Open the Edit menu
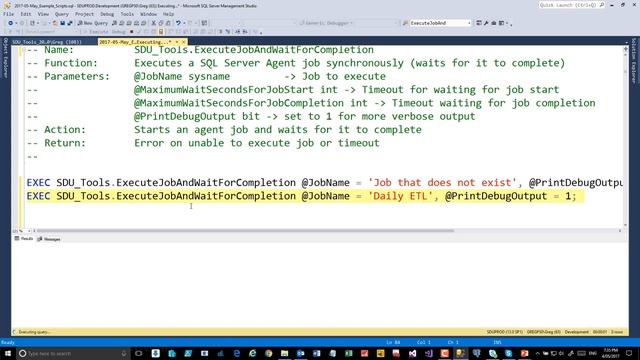This screenshot has height=360, width=640. 26,14
